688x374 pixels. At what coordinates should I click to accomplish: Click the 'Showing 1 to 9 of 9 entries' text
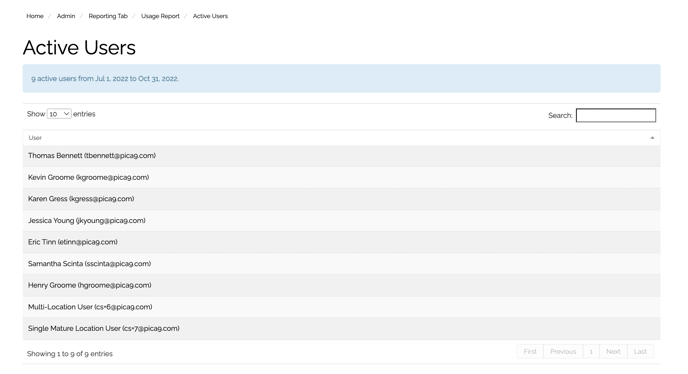pyautogui.click(x=70, y=354)
